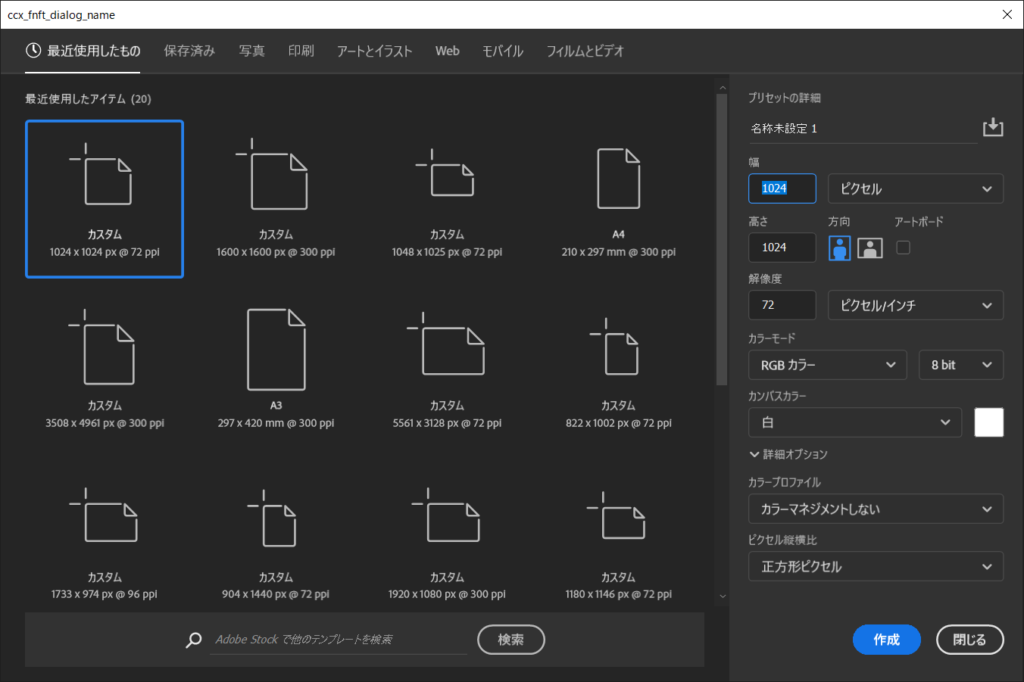Click the save preset icon beside the document name
1024x682 pixels.
click(992, 127)
